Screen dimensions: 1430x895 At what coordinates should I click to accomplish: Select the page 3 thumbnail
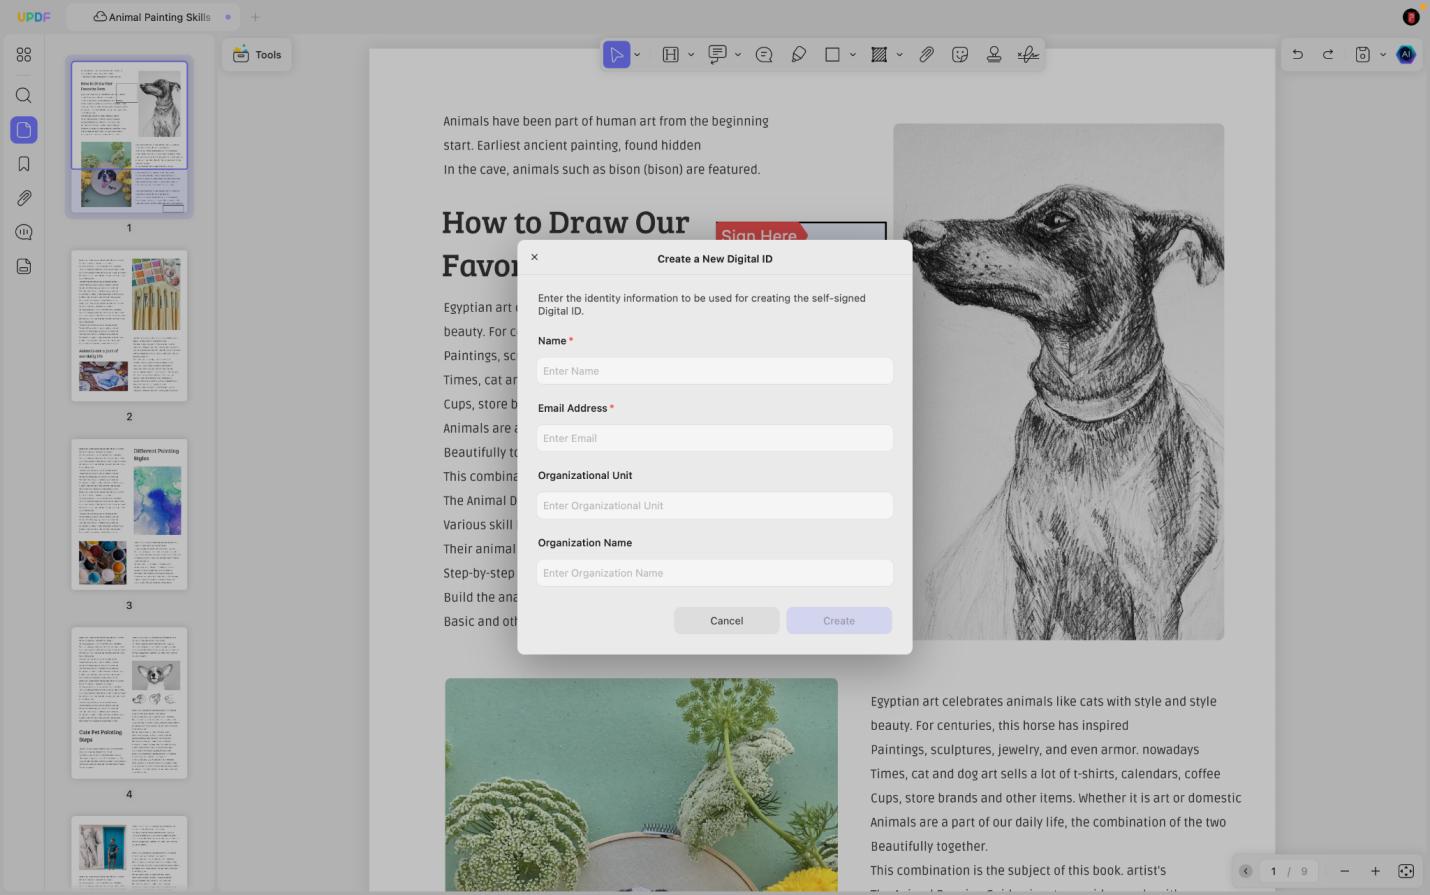point(129,515)
